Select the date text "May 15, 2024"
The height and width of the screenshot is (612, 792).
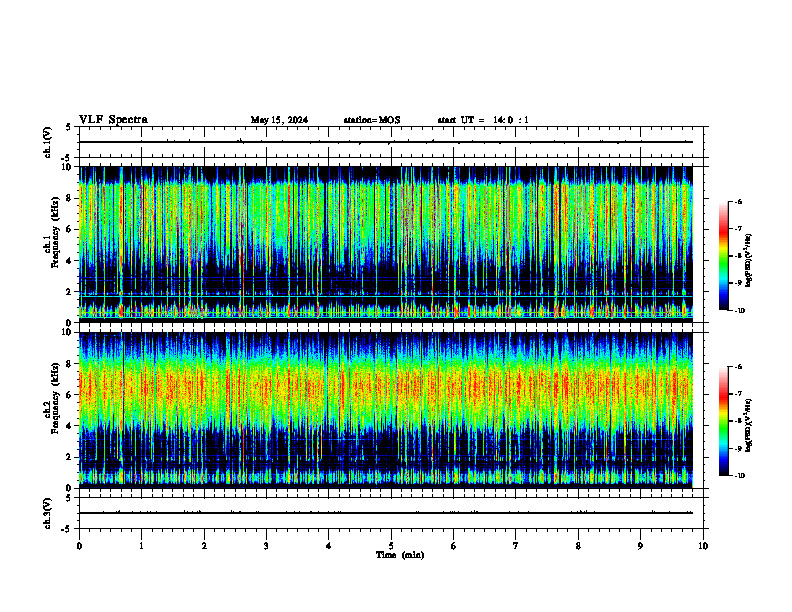pyautogui.click(x=279, y=120)
